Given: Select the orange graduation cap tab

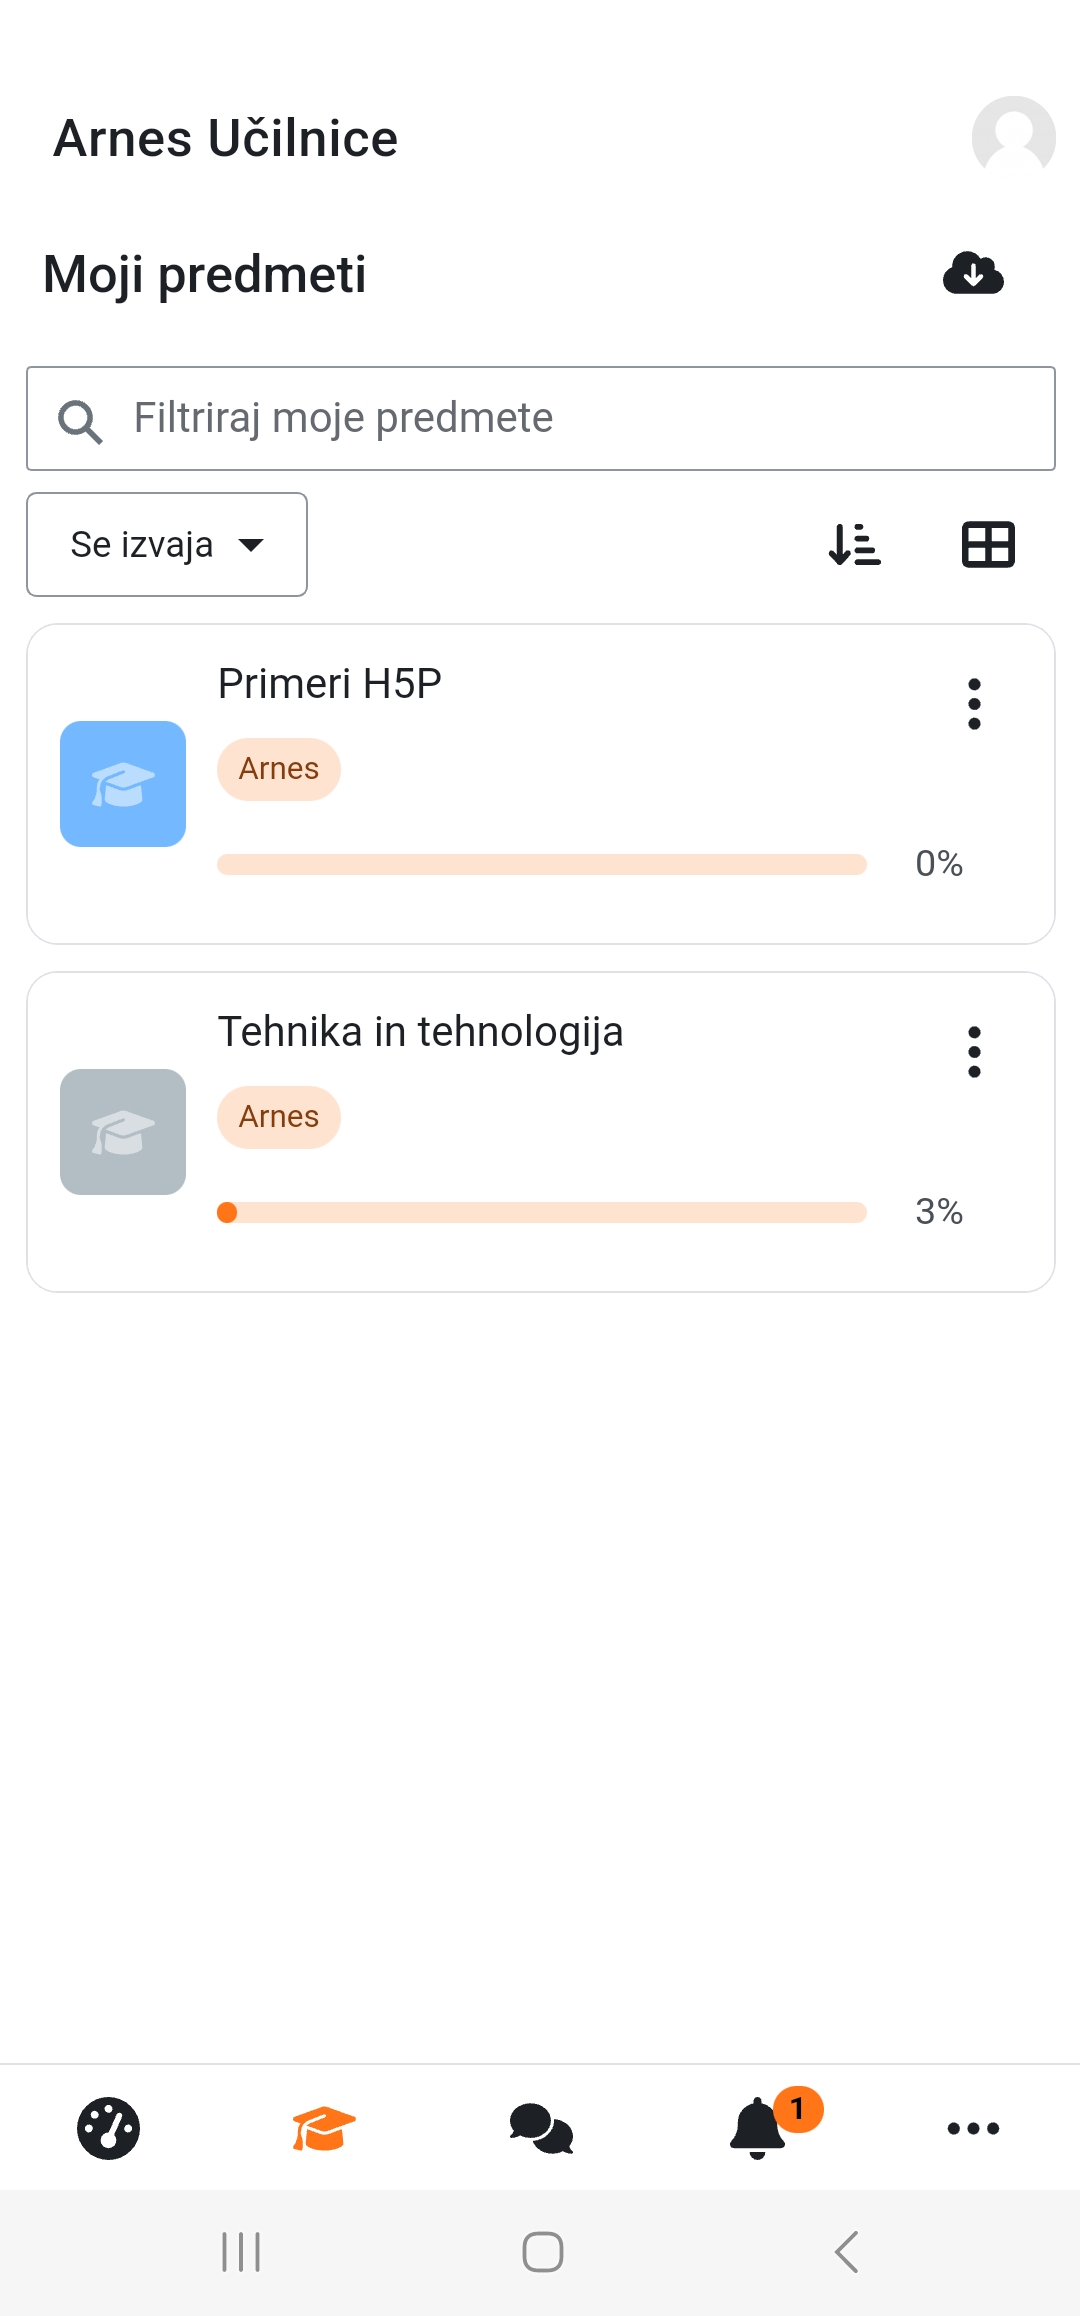Looking at the screenshot, I should point(324,2128).
